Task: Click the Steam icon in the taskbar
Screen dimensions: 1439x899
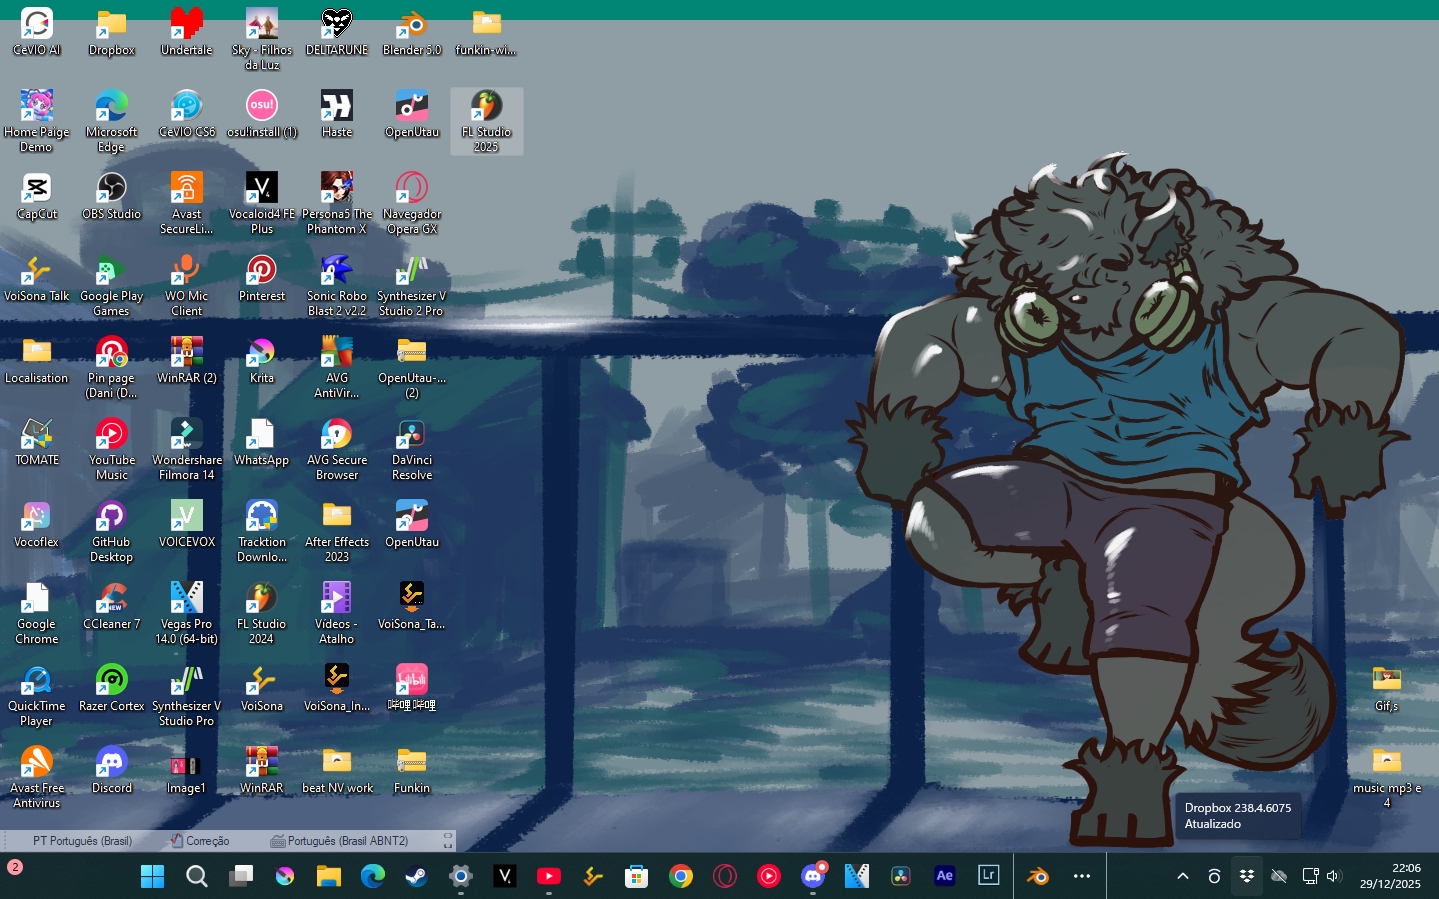Action: [x=416, y=877]
